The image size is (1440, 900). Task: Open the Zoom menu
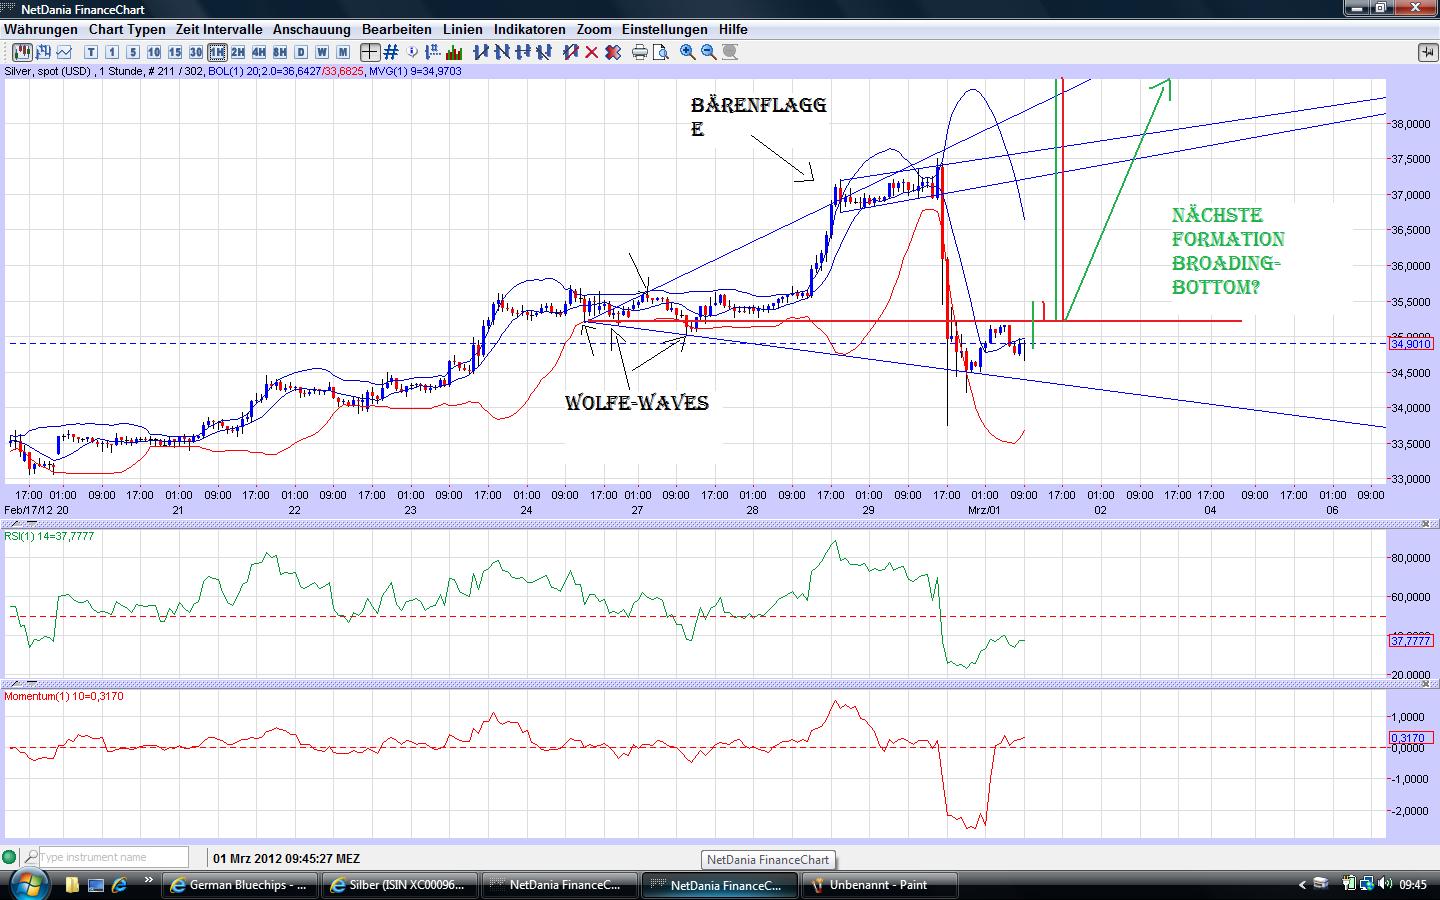(594, 30)
